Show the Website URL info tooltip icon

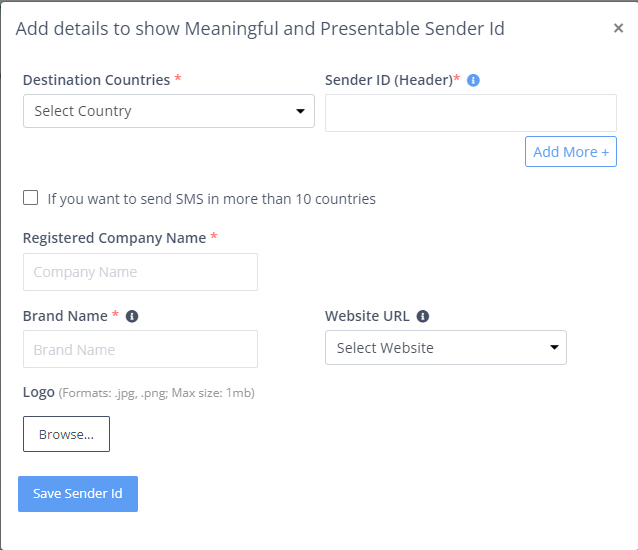423,316
